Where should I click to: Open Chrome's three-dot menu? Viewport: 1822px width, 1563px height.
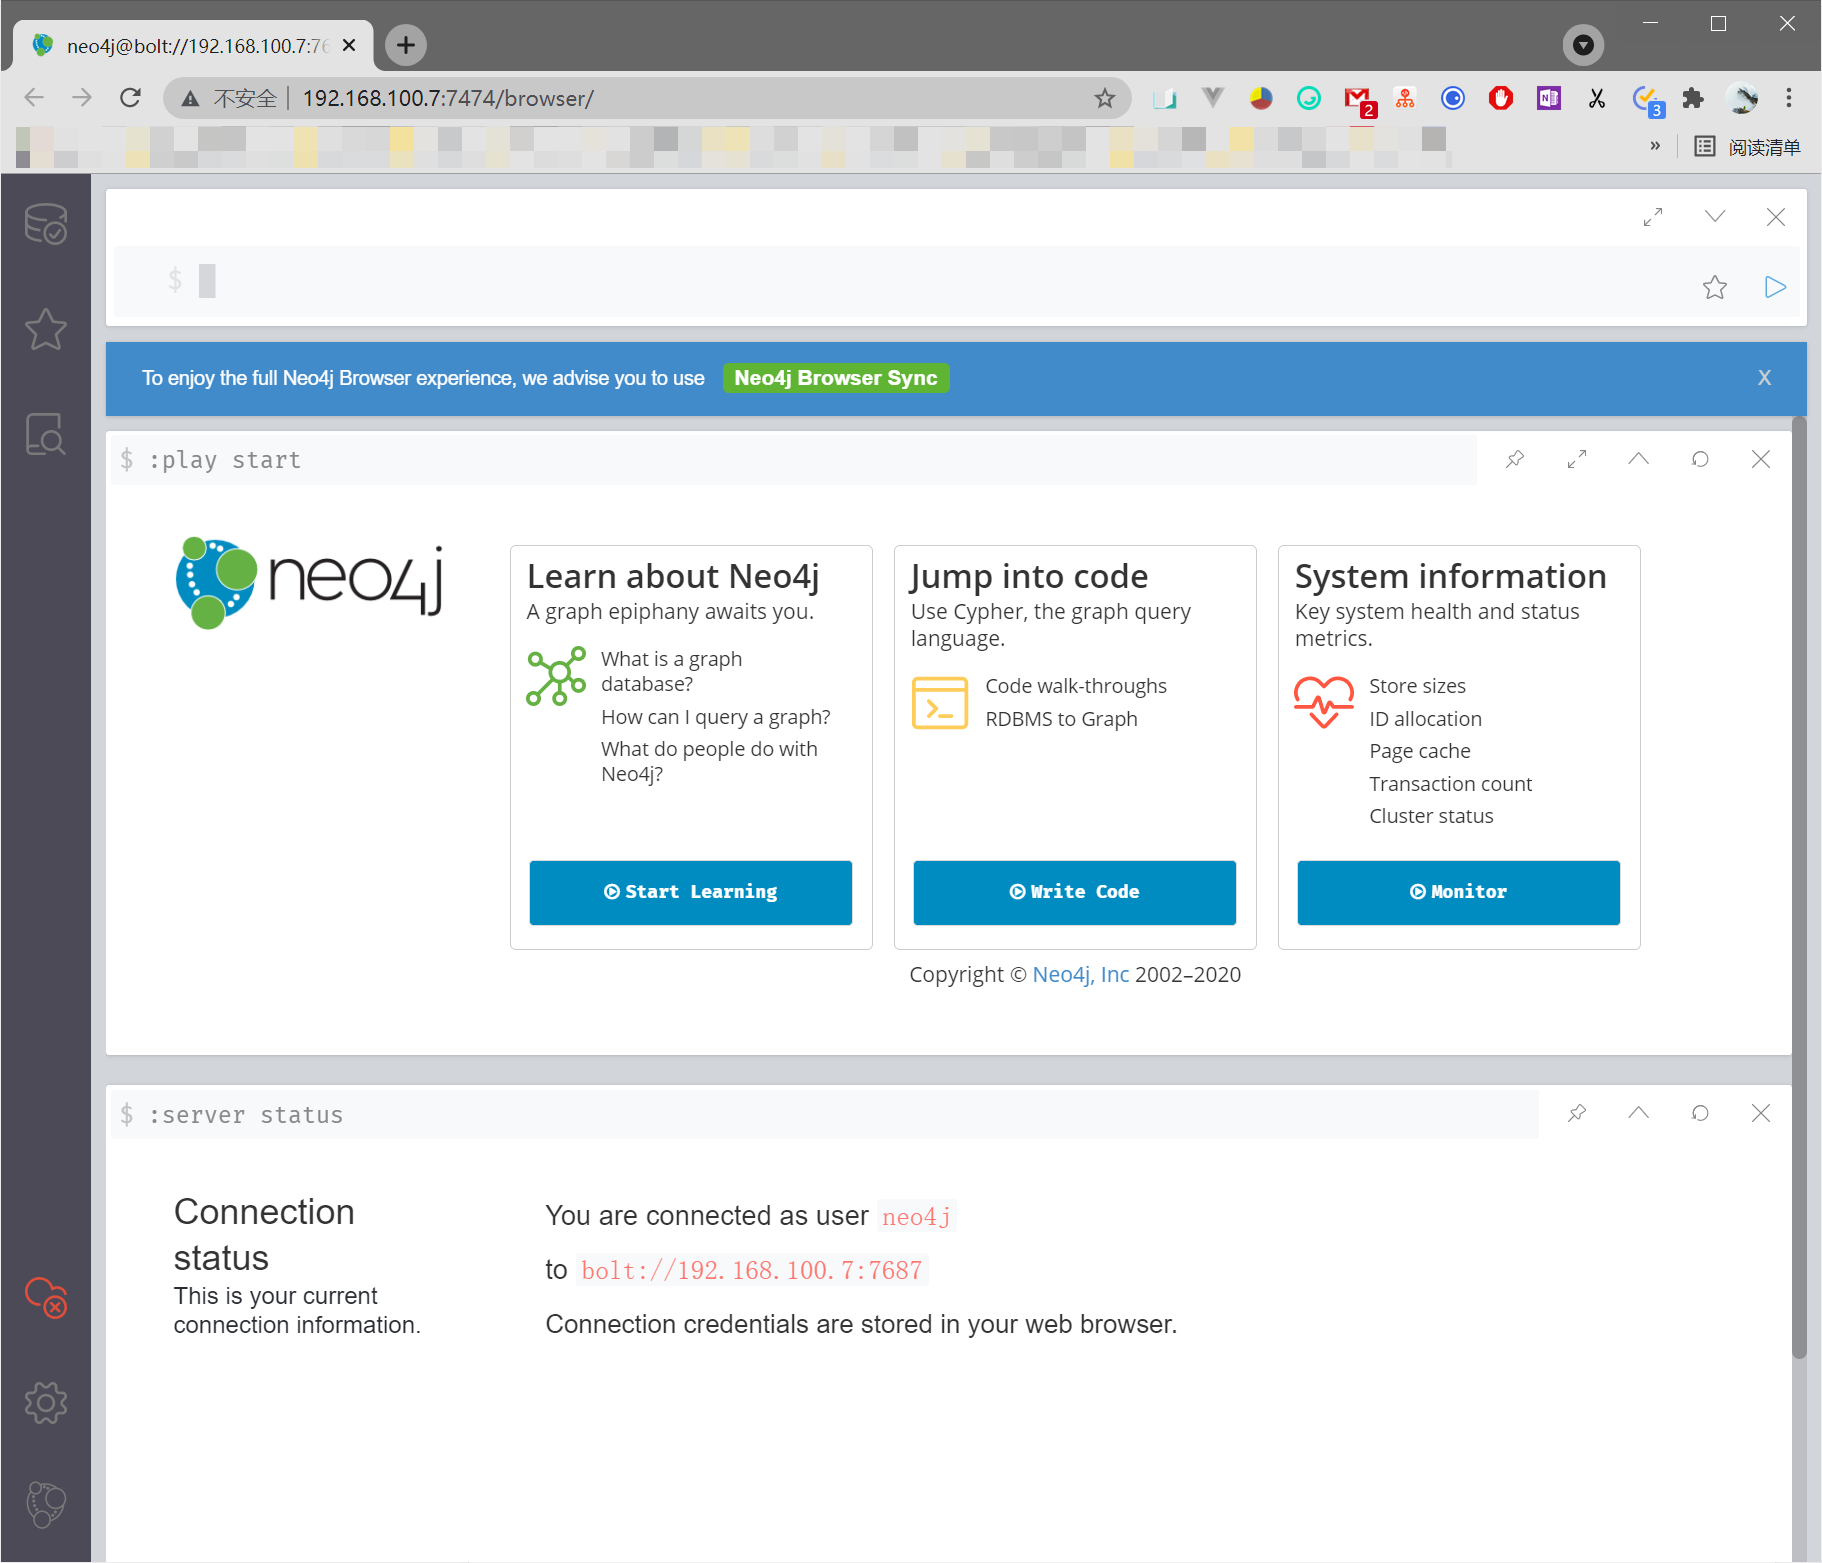tap(1789, 98)
